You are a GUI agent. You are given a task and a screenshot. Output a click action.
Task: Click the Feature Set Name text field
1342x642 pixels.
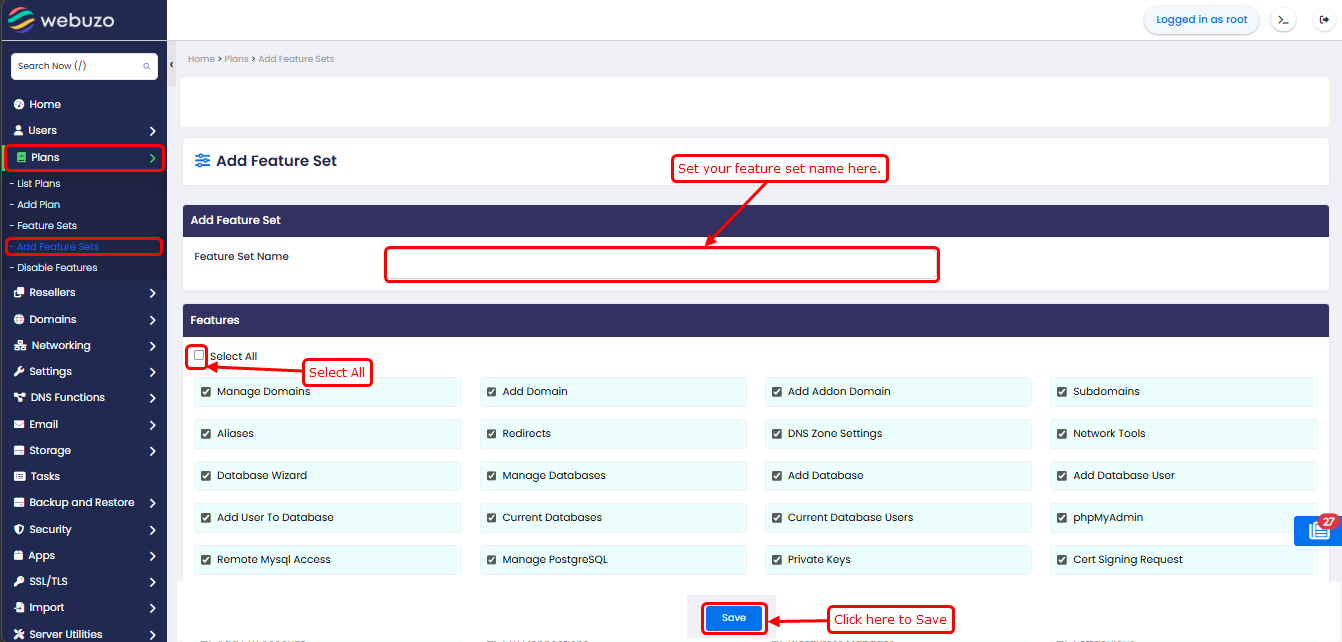(662, 264)
